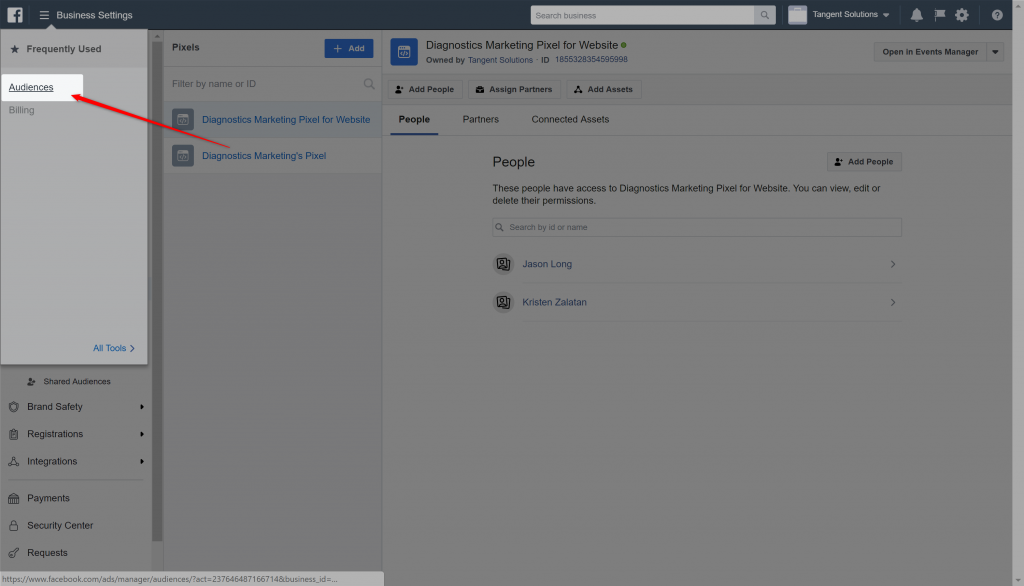This screenshot has height=586, width=1024.
Task: Open Shared Audiences in the sidebar
Action: click(77, 382)
